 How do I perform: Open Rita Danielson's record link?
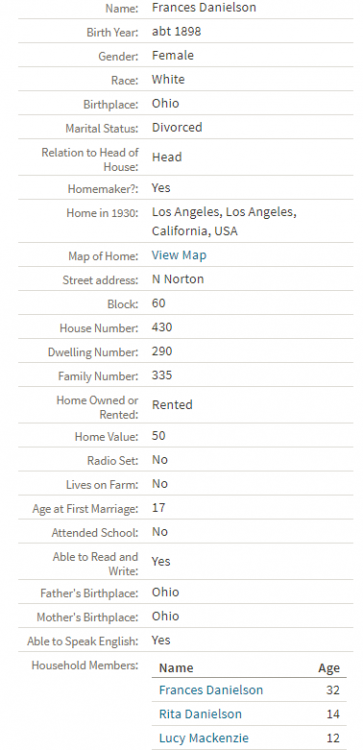tap(200, 714)
